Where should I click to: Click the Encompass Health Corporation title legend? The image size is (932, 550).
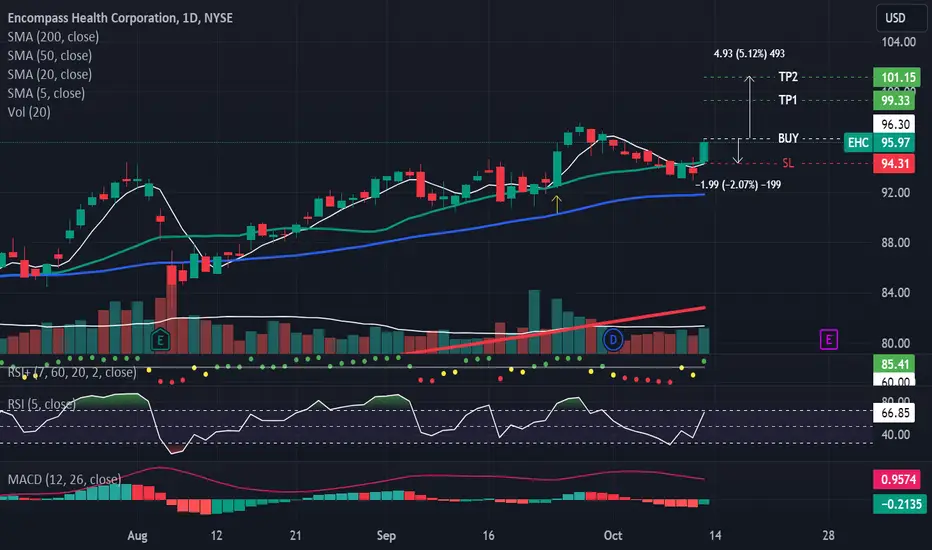coord(120,18)
